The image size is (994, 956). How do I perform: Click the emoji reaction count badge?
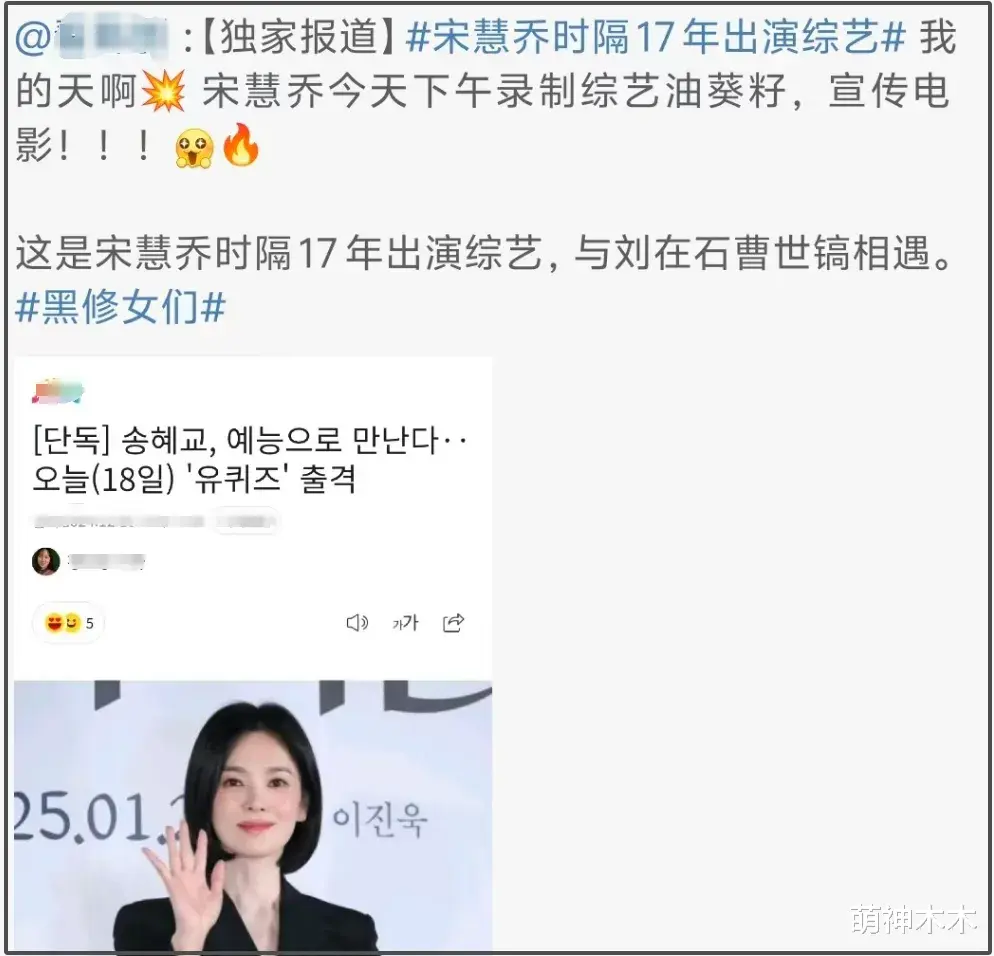pyautogui.click(x=68, y=623)
